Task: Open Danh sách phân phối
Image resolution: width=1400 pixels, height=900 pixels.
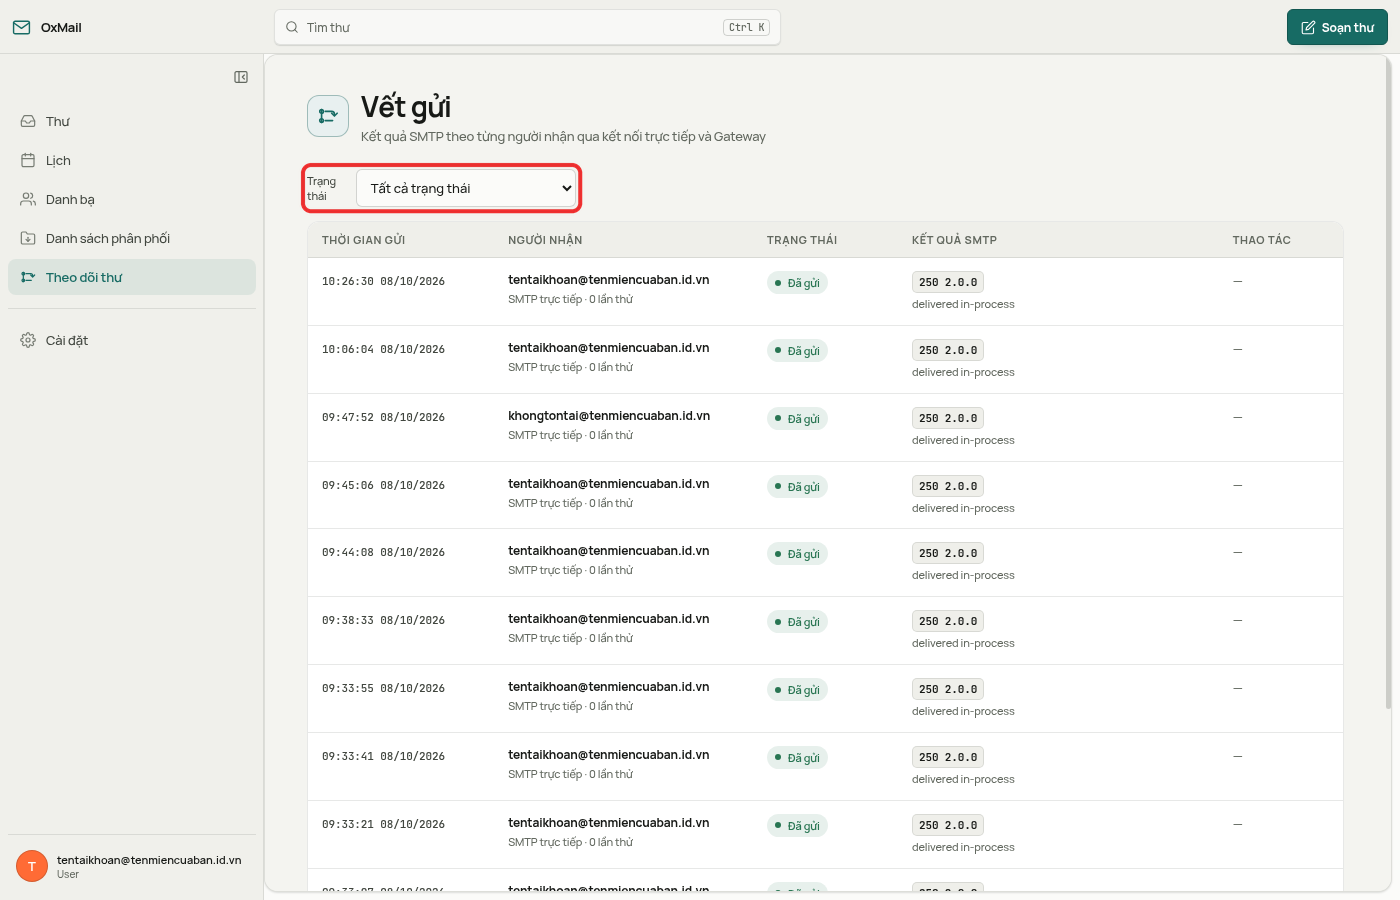Action: (x=132, y=238)
